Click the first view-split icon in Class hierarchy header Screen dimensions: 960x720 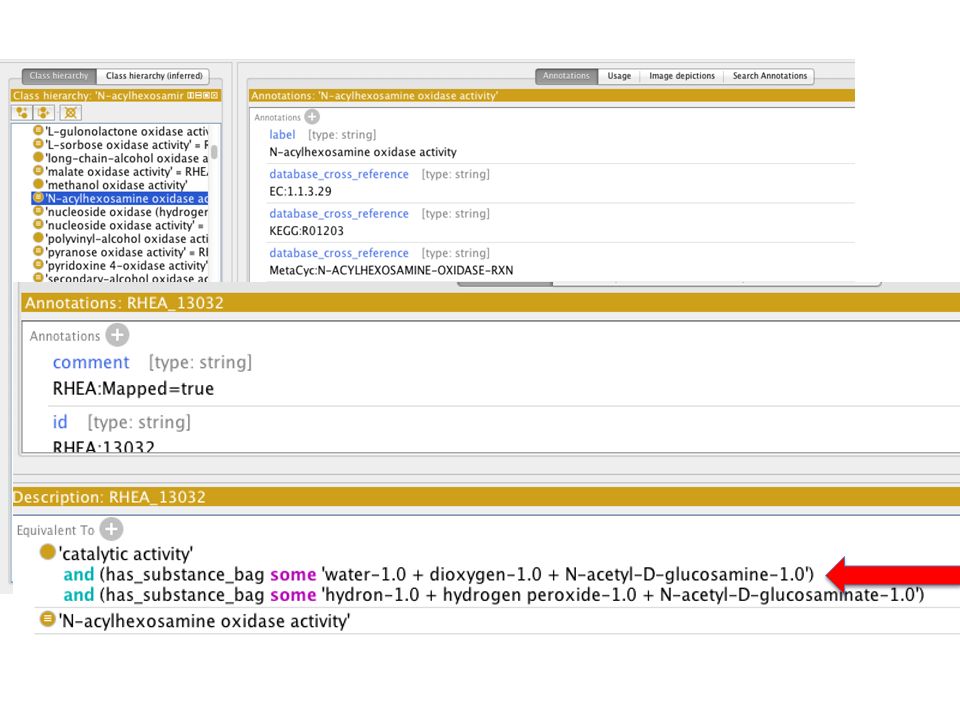click(190, 96)
